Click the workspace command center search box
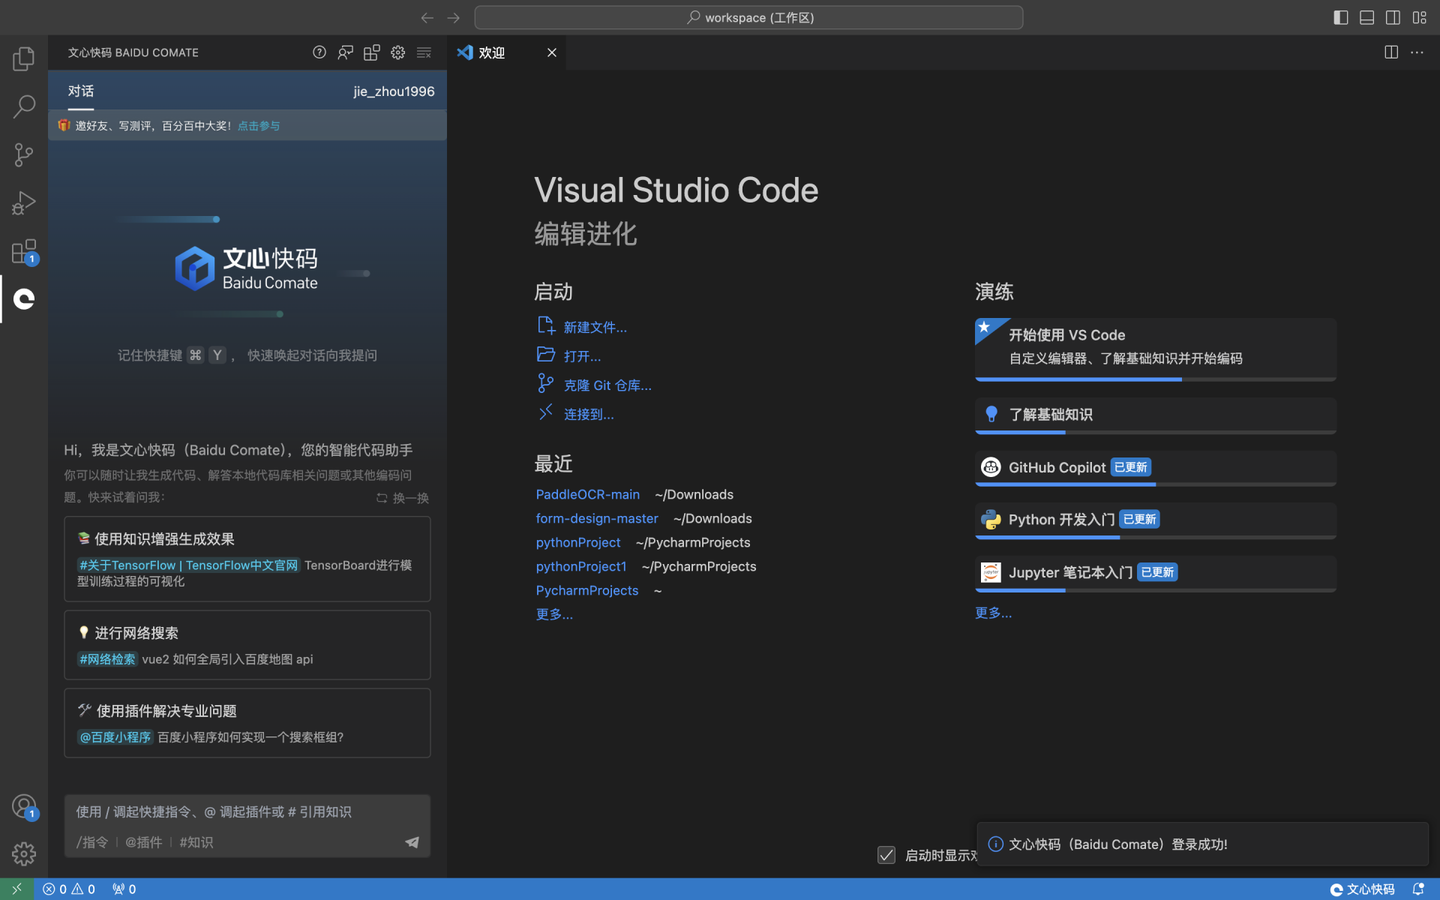 click(x=748, y=17)
